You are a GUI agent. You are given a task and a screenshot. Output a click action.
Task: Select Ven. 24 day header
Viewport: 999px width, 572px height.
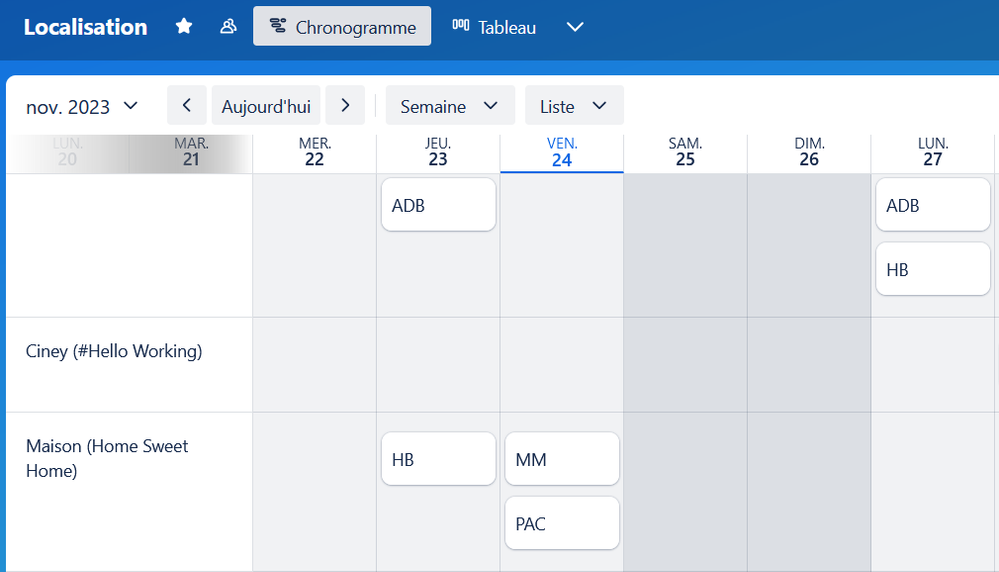562,153
